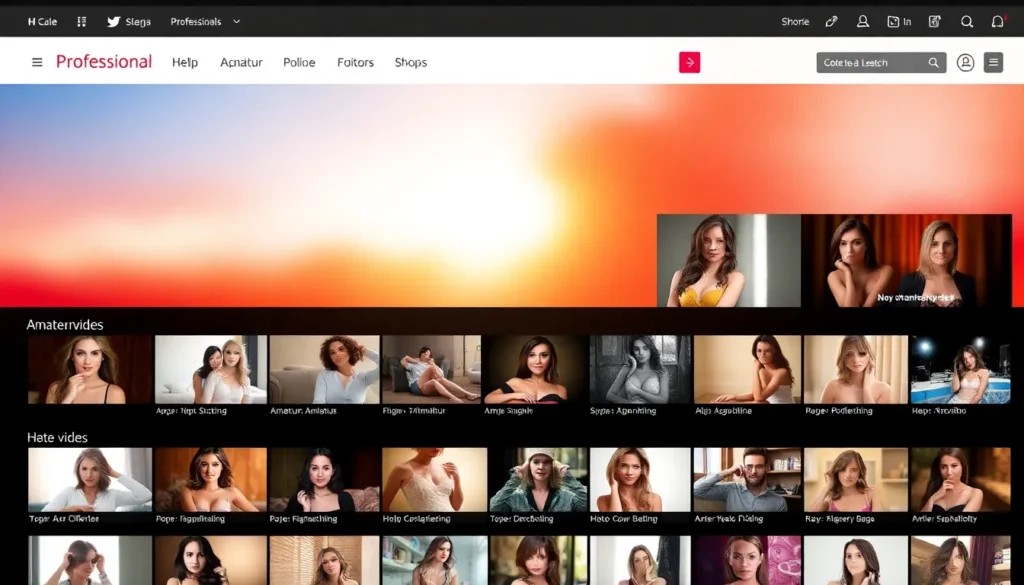Click the search magnifier inside search box
This screenshot has width=1024, height=585.
(x=934, y=62)
